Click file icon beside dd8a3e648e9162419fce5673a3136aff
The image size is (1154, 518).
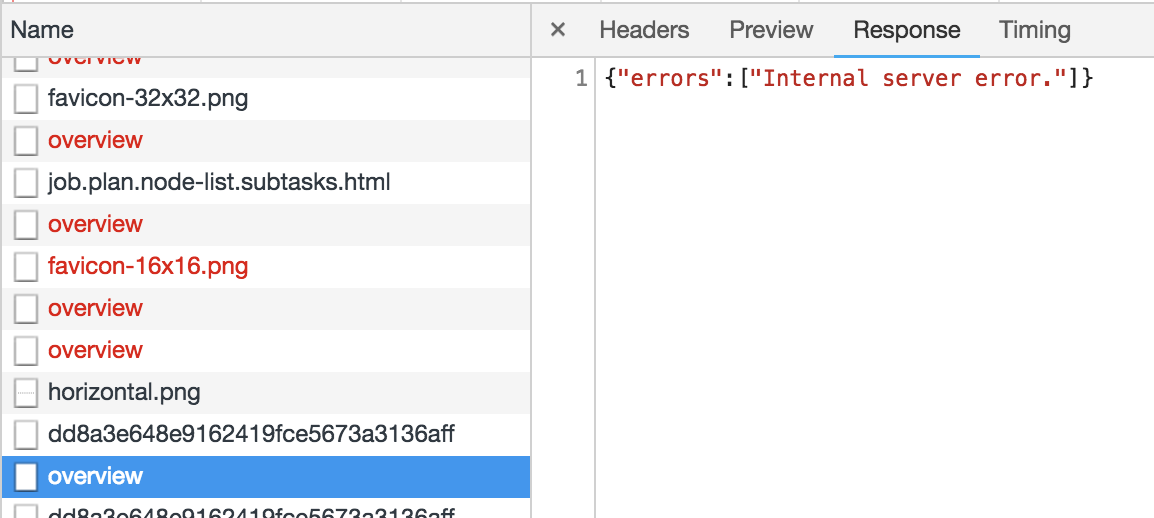click(x=26, y=435)
